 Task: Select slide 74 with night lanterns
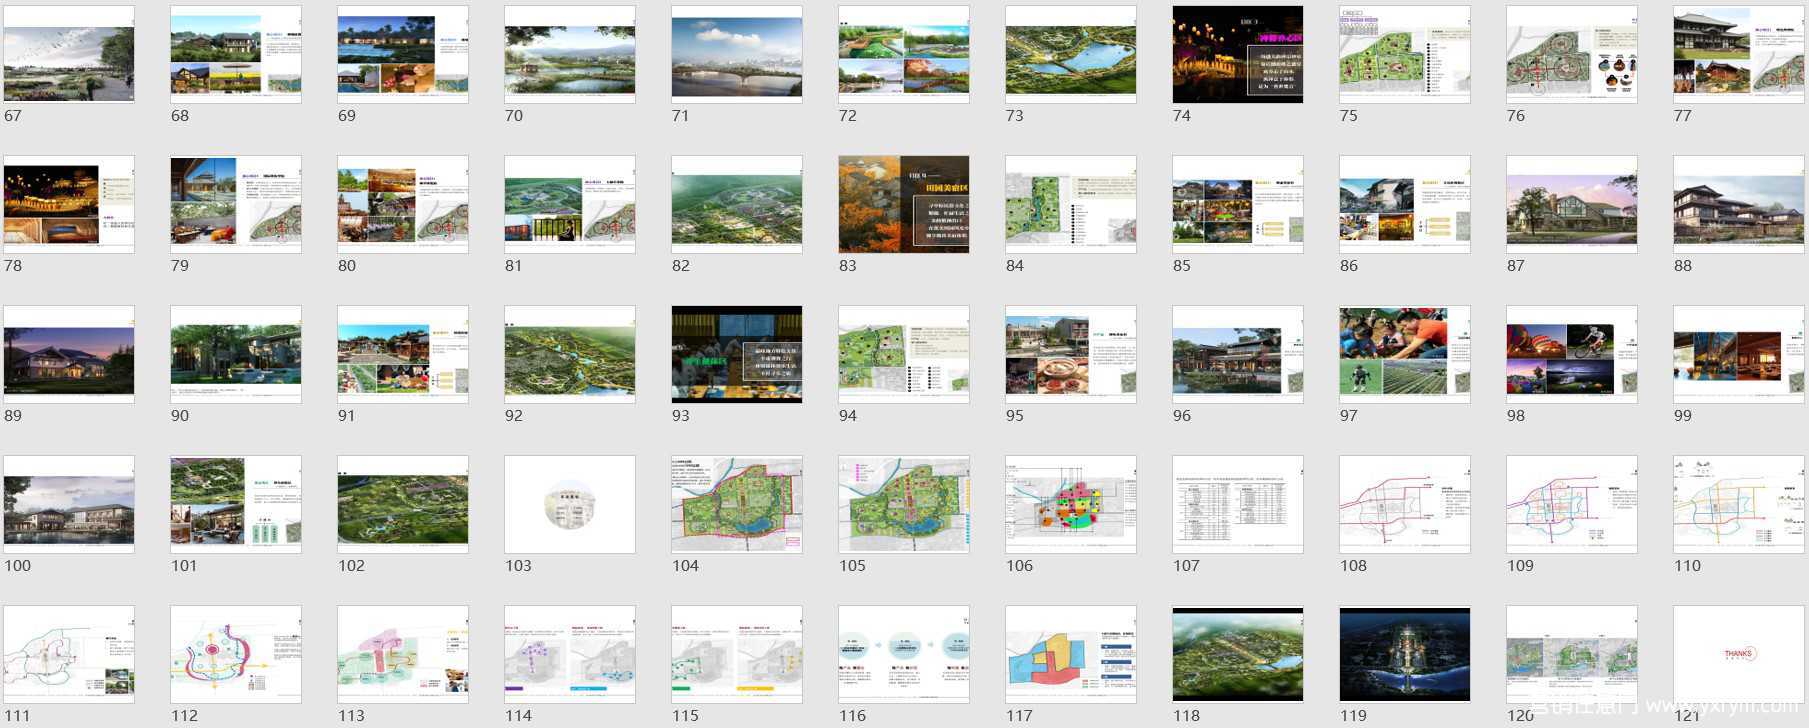1238,54
